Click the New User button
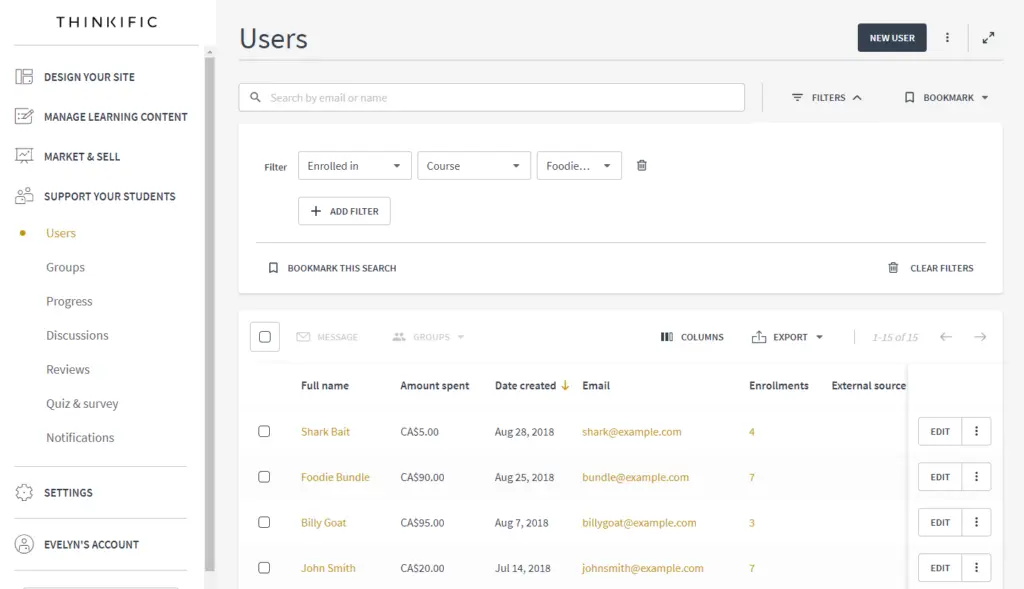 (x=892, y=38)
